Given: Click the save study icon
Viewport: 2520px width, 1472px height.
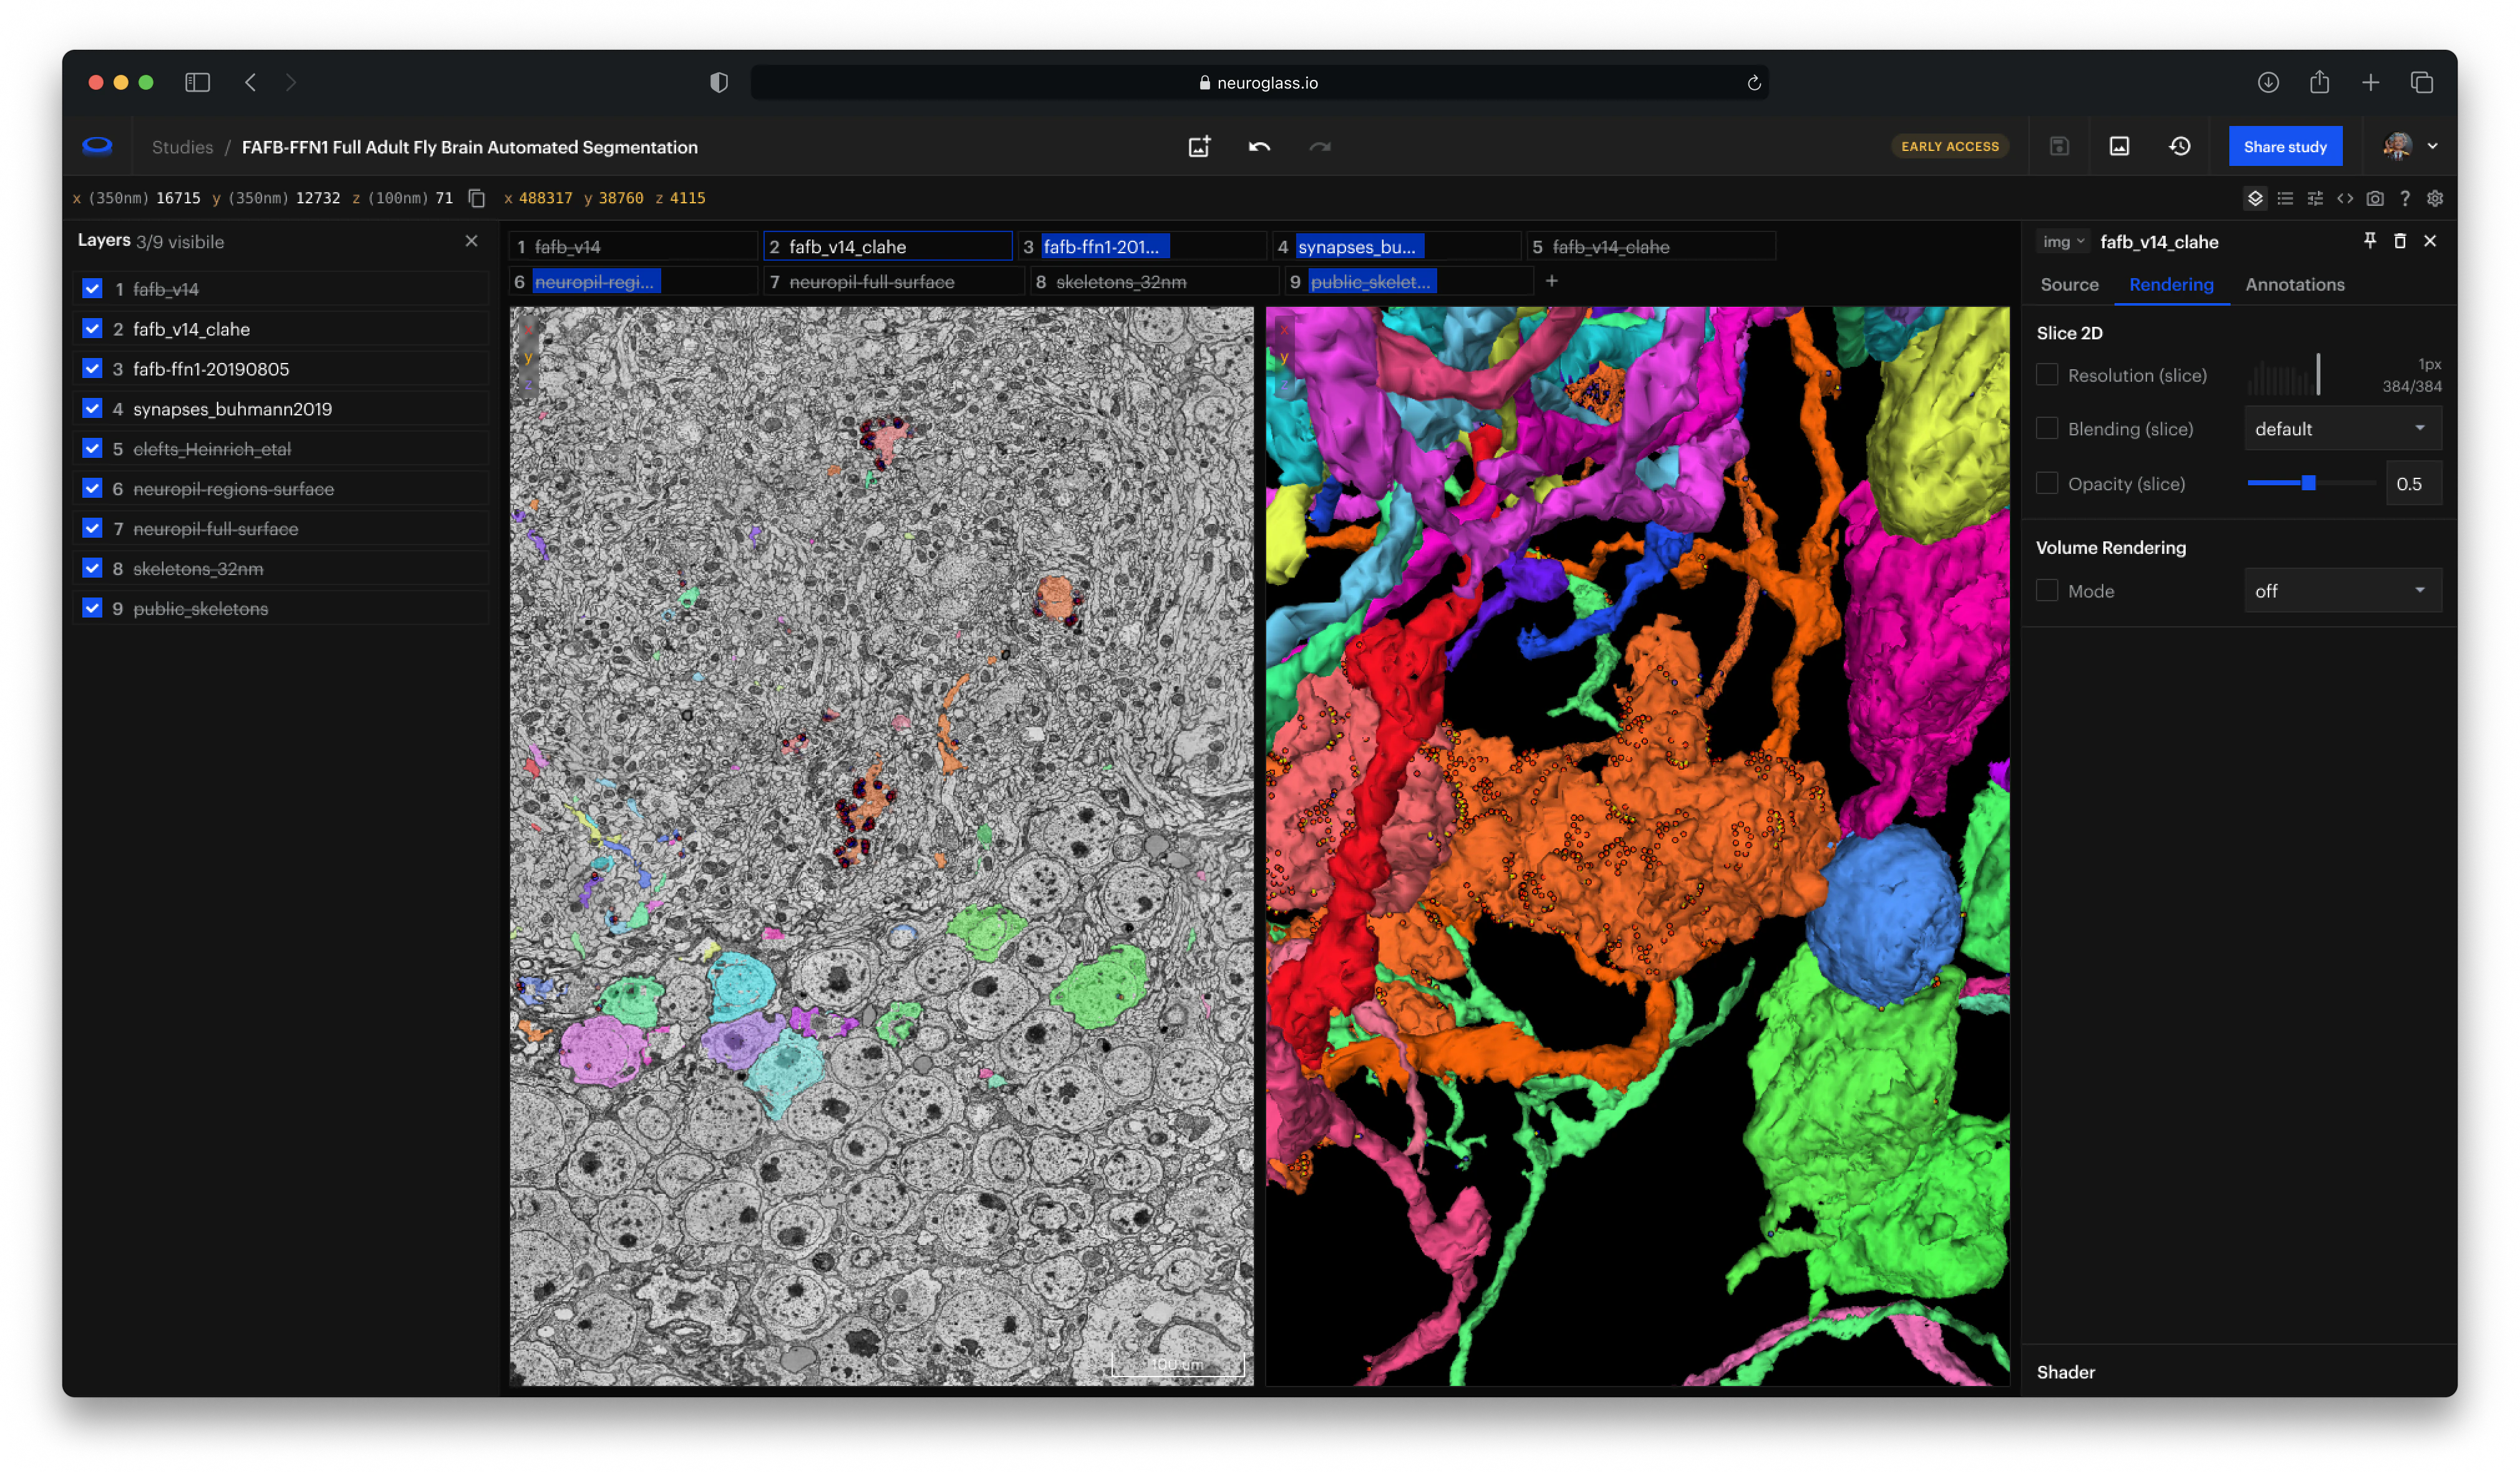Looking at the screenshot, I should (2058, 147).
